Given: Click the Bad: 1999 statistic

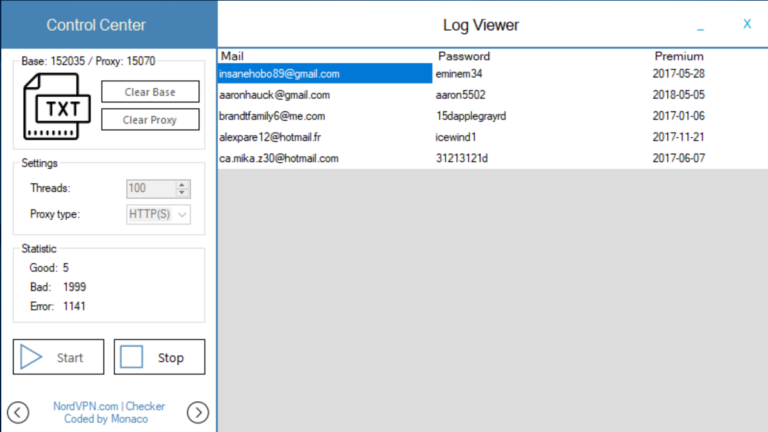Looking at the screenshot, I should (x=58, y=287).
